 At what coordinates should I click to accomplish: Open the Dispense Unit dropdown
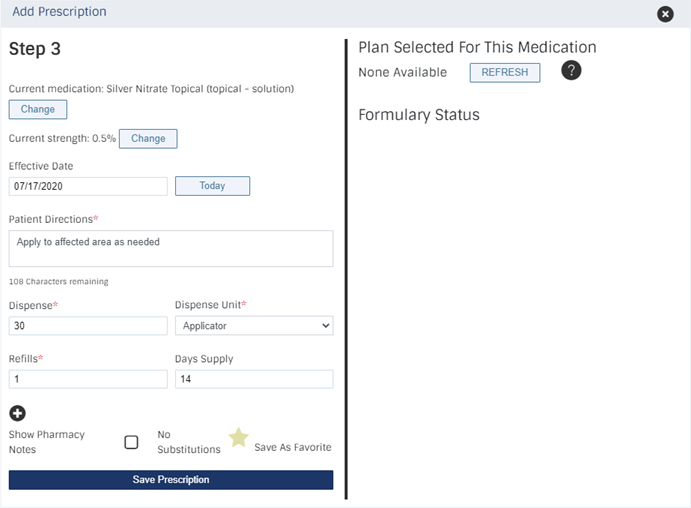coord(254,326)
